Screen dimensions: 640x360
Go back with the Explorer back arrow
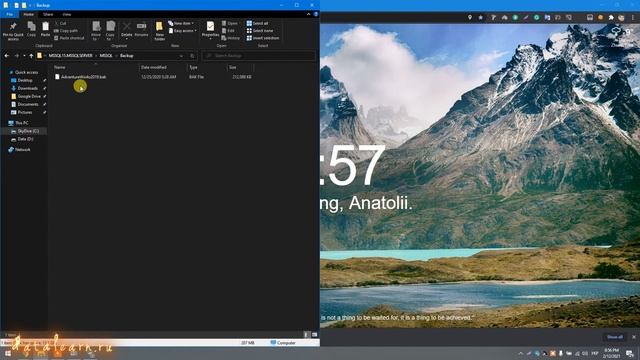(x=7, y=56)
